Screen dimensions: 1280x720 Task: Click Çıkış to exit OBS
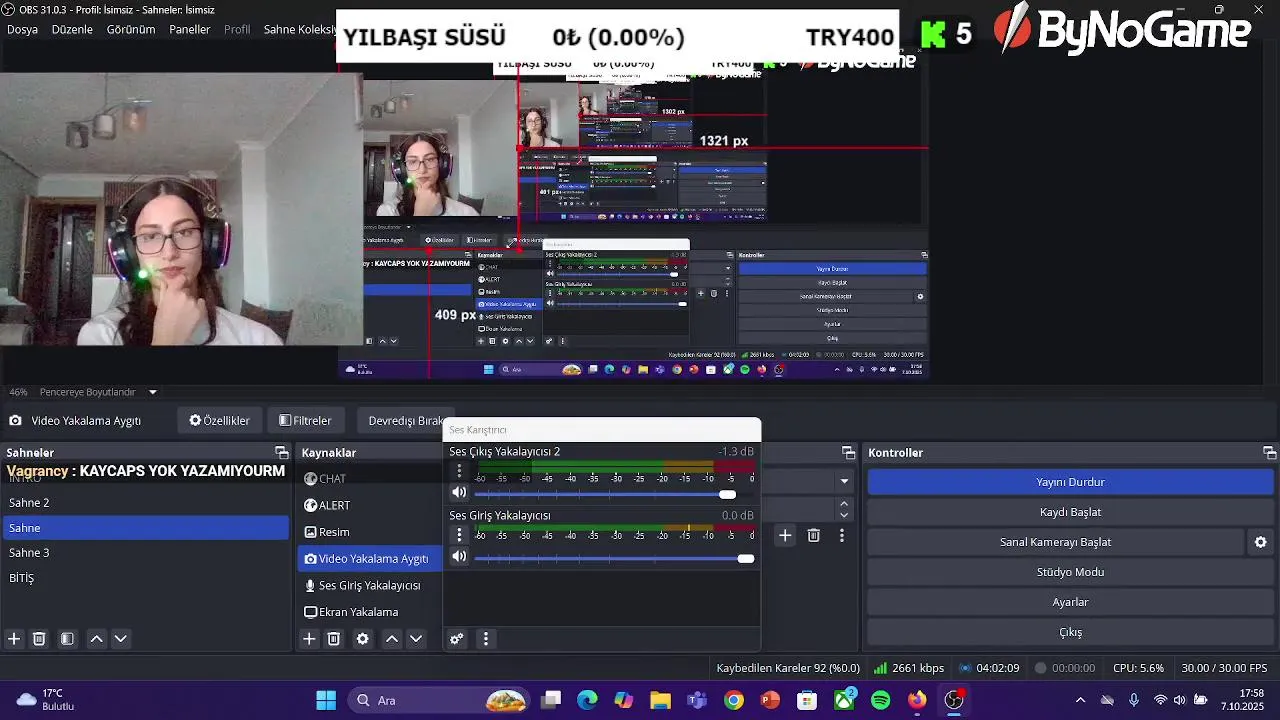[1070, 632]
